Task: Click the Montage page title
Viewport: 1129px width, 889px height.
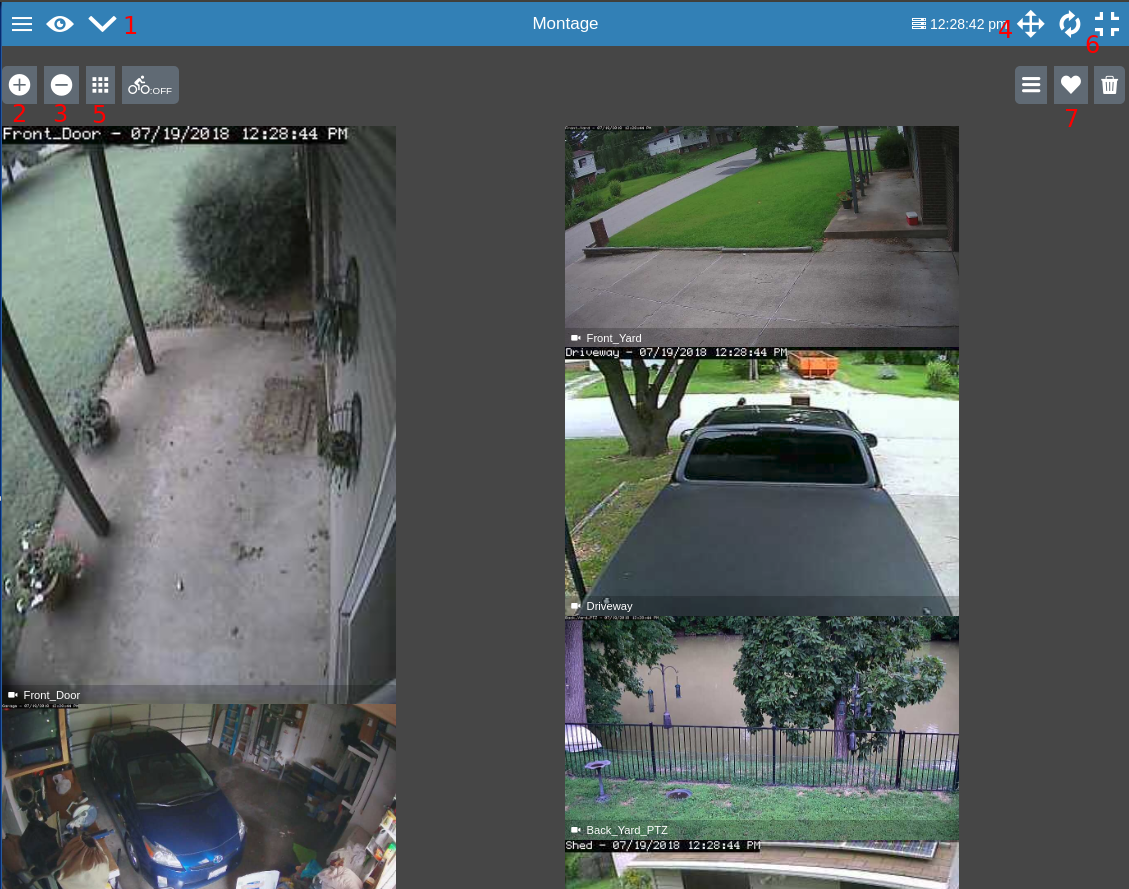Action: pos(565,24)
